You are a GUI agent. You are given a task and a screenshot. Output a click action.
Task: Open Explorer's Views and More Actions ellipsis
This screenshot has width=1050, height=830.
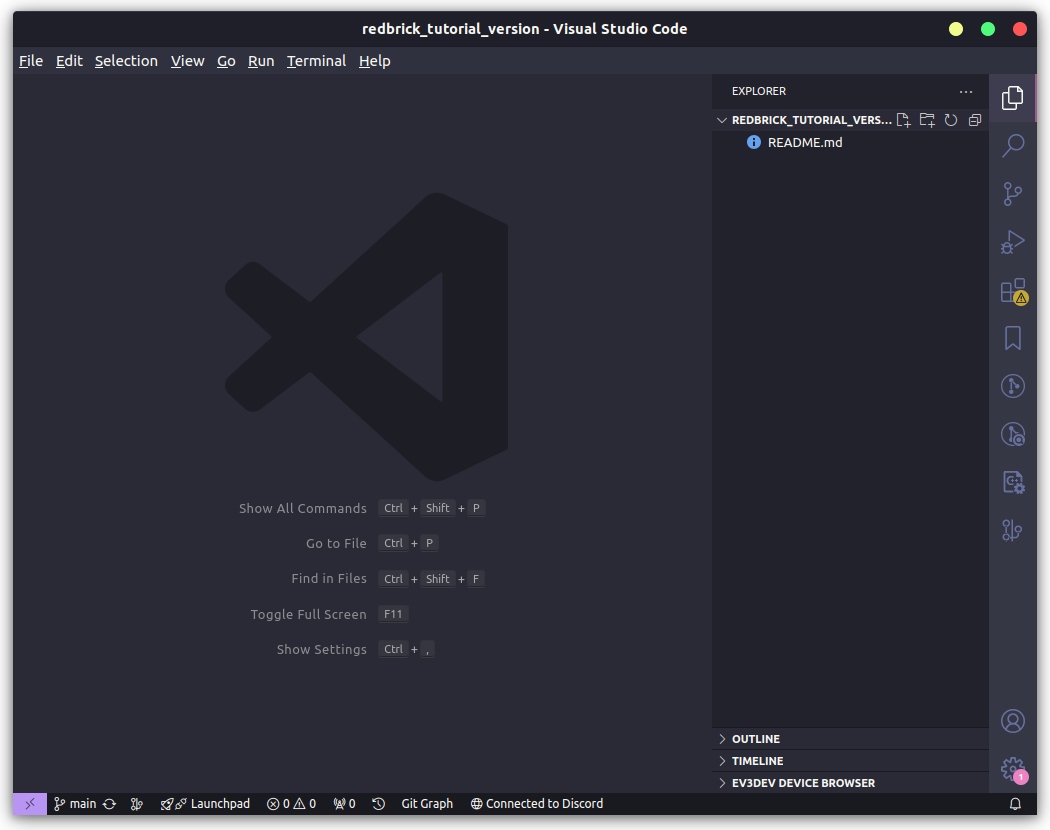click(x=966, y=91)
